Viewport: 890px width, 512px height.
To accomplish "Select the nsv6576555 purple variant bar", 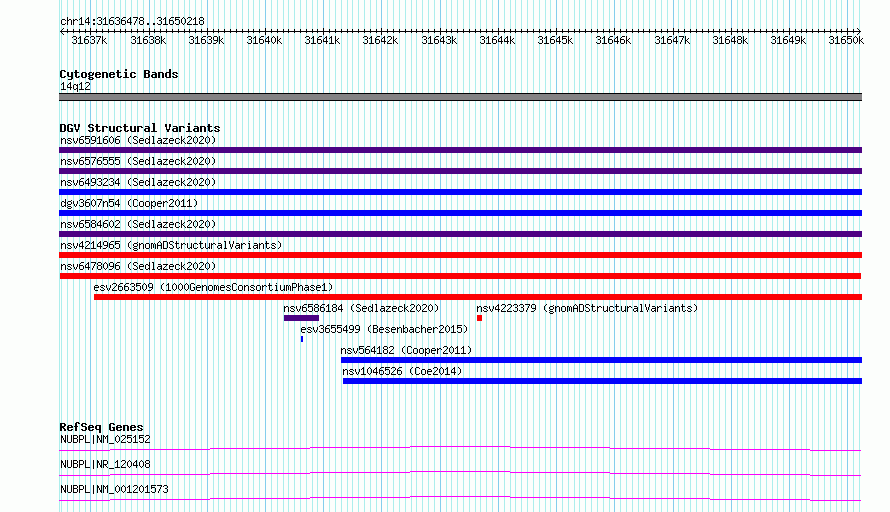I will (460, 171).
